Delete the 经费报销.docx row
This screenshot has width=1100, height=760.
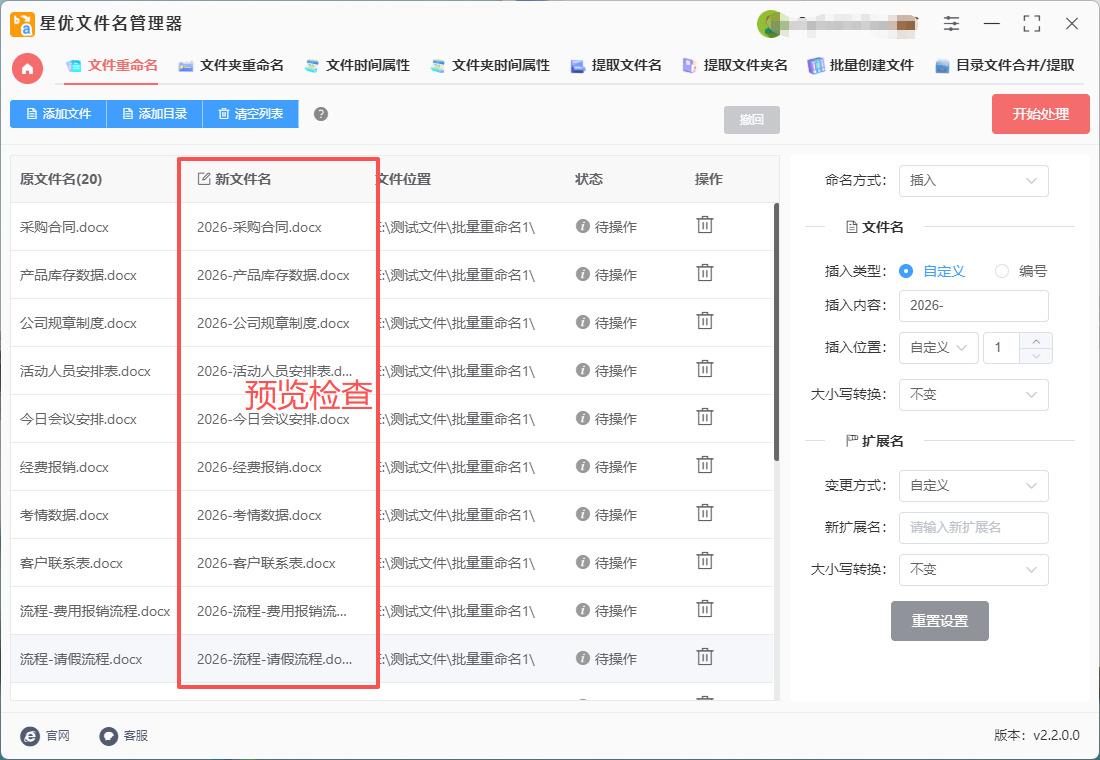click(x=704, y=465)
